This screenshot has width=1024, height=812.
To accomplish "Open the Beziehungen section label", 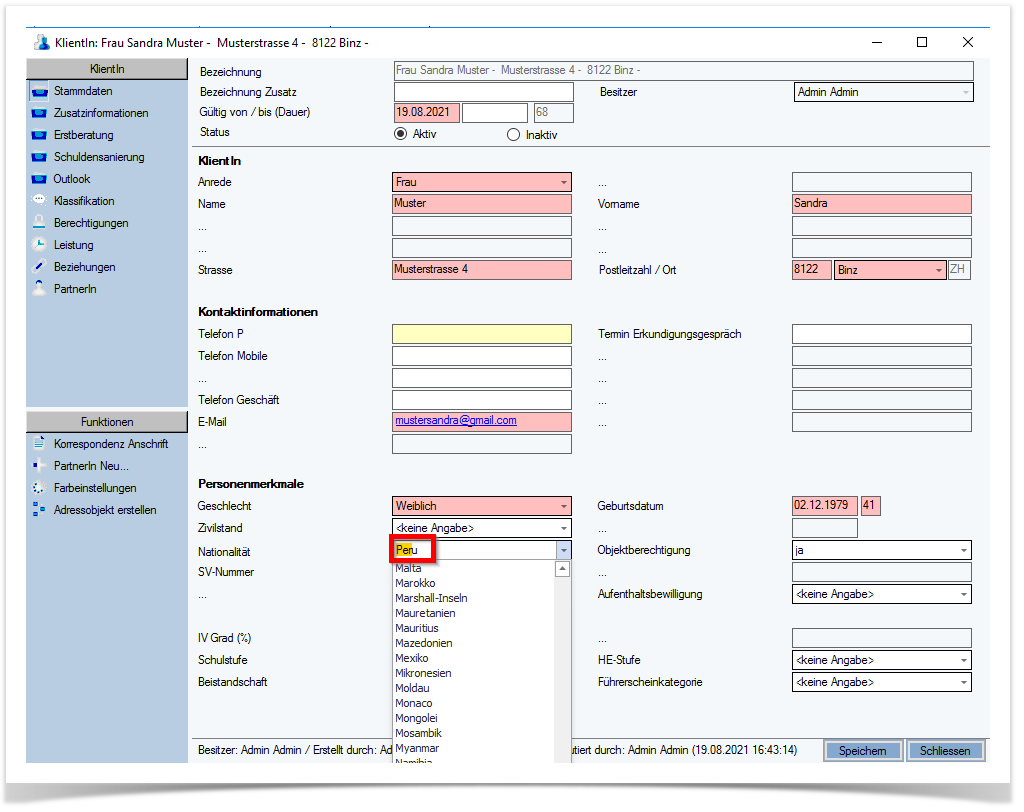I will pyautogui.click(x=85, y=267).
